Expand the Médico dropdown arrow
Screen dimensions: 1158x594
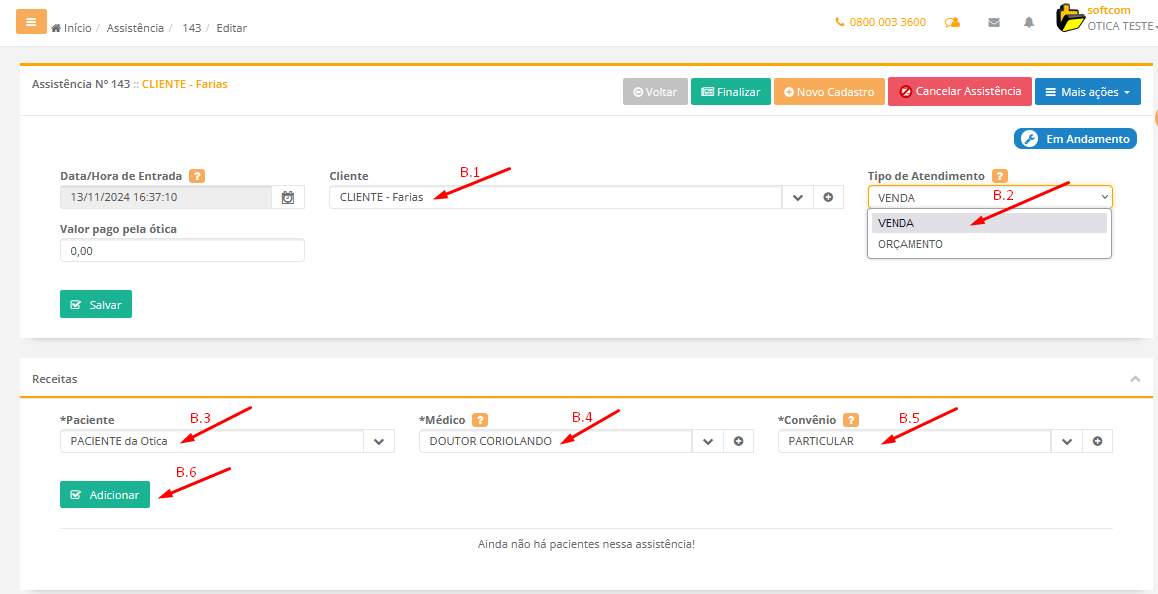click(707, 441)
